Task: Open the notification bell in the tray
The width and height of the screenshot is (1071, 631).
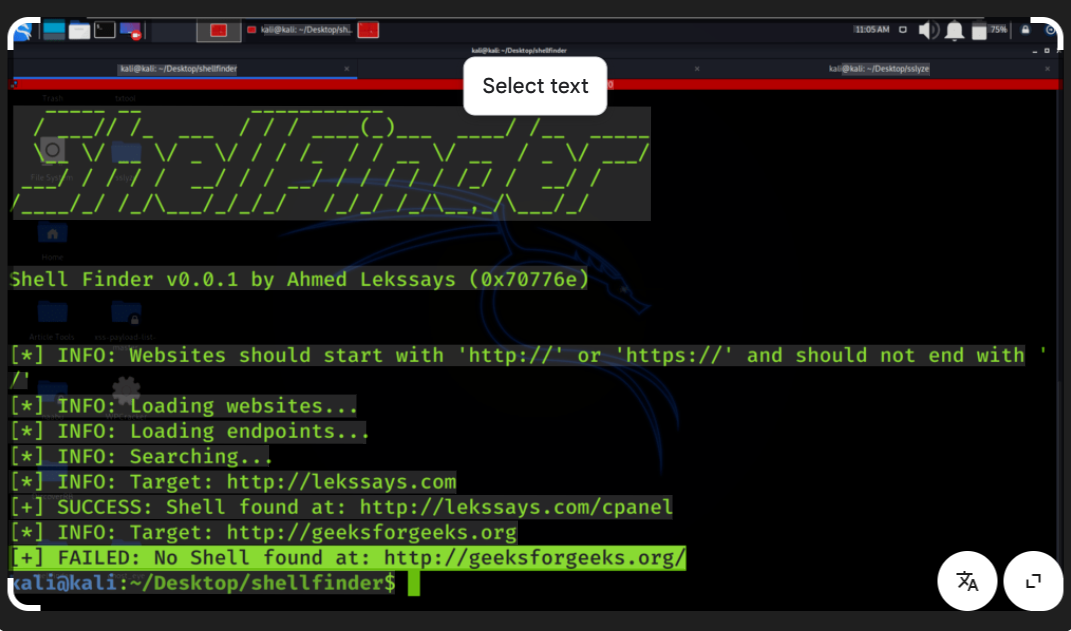Action: tap(954, 30)
